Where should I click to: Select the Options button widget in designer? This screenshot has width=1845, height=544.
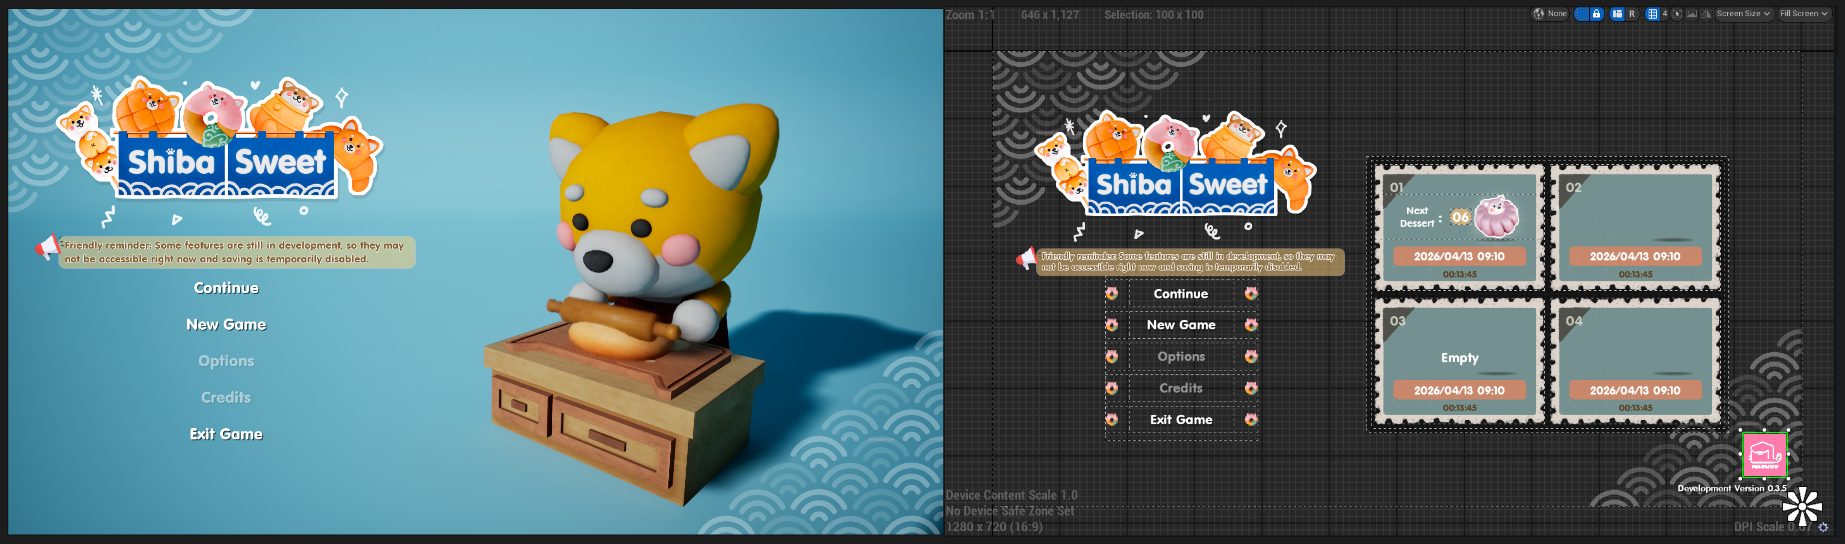pyautogui.click(x=1181, y=357)
